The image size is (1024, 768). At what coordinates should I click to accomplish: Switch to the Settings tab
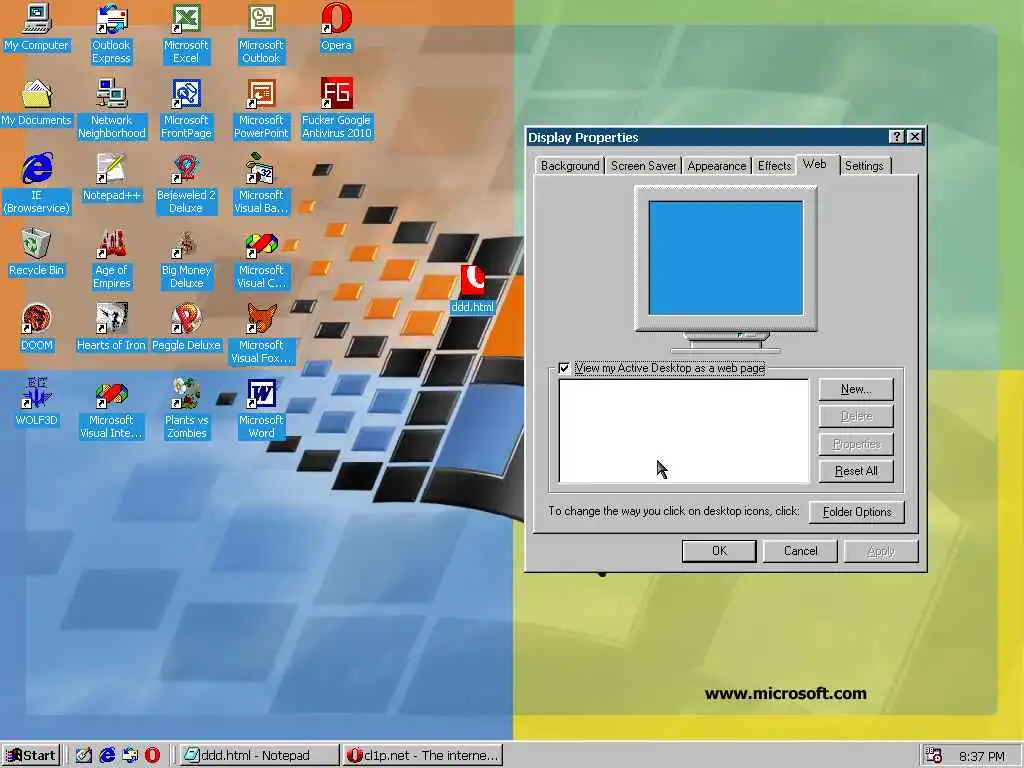click(864, 166)
